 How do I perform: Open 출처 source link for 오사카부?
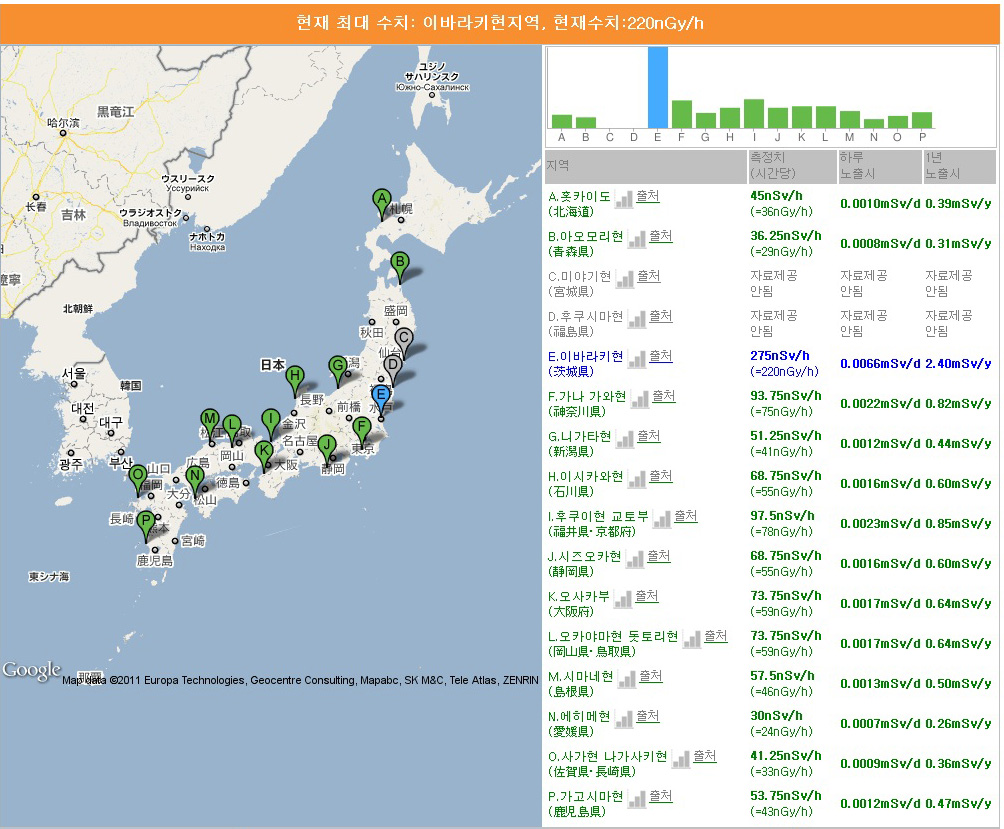[x=646, y=596]
